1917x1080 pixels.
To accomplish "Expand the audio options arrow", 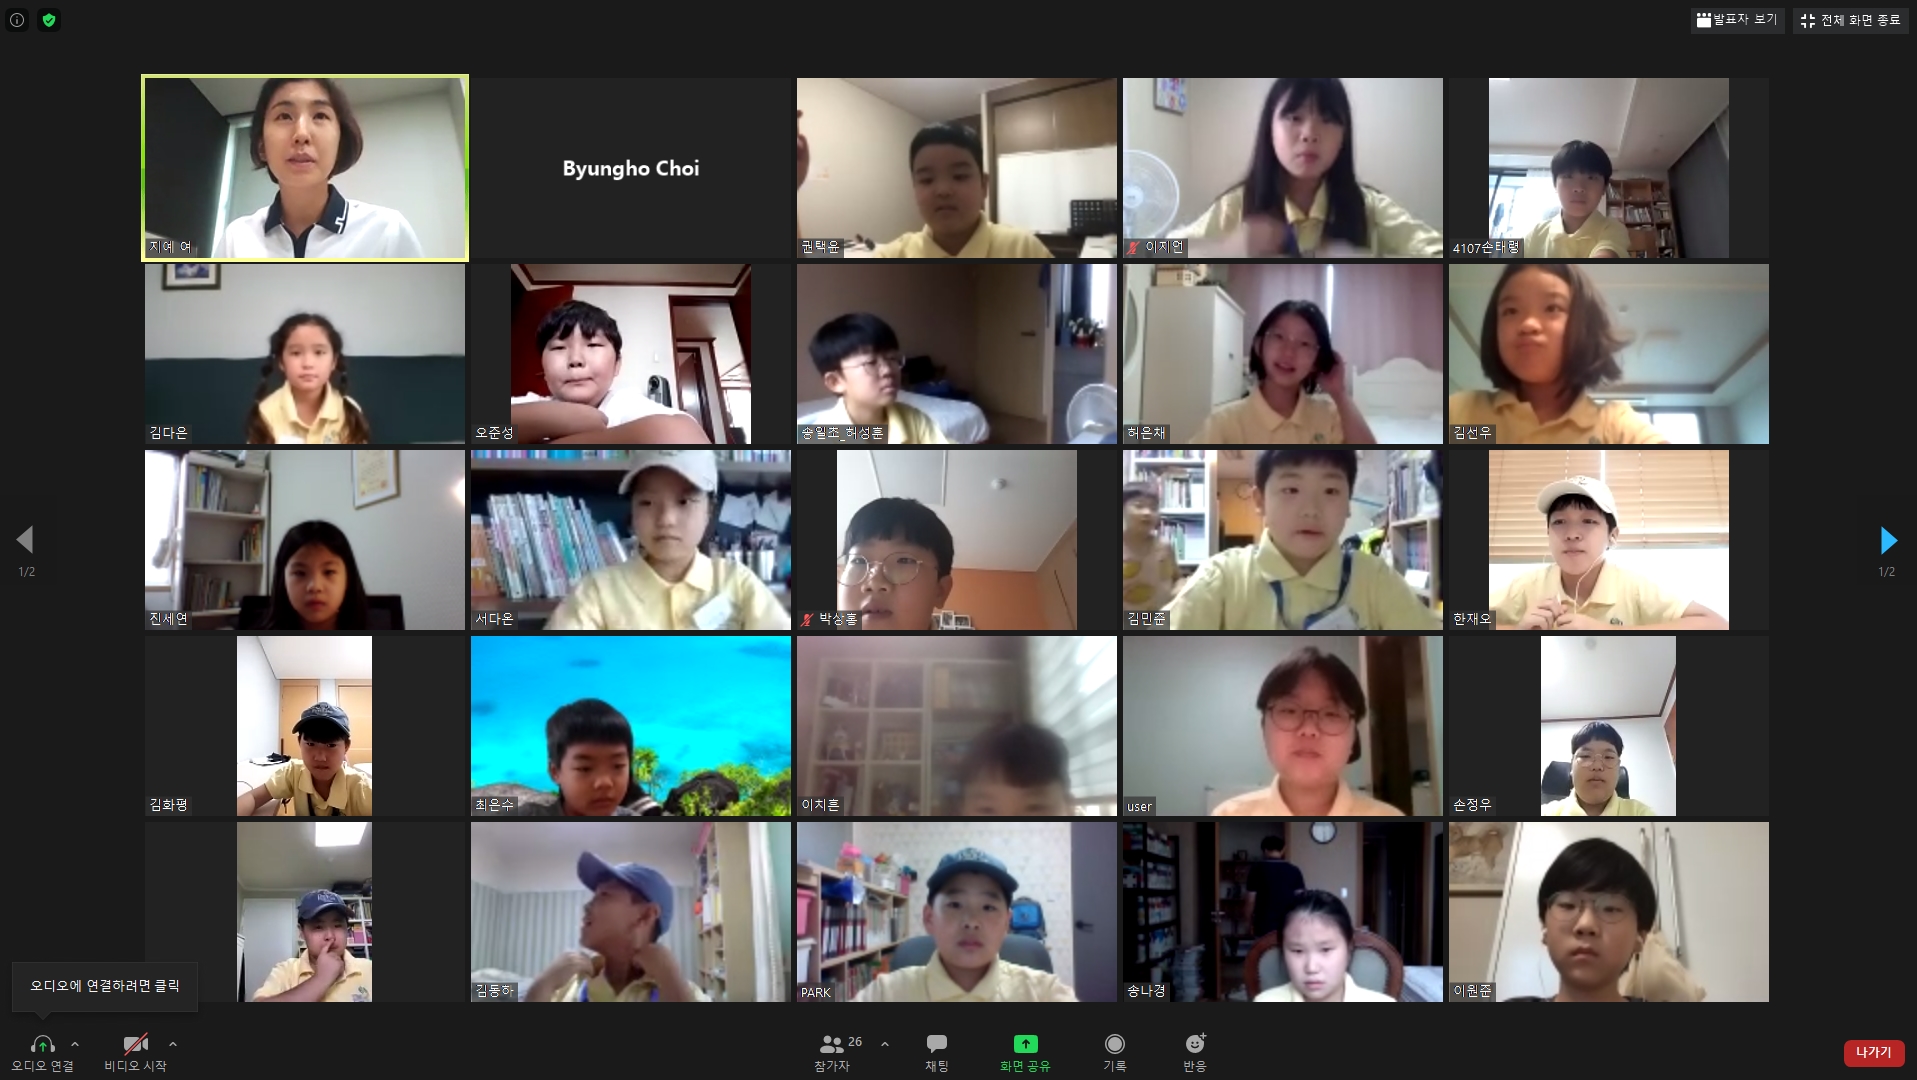I will pos(75,1044).
